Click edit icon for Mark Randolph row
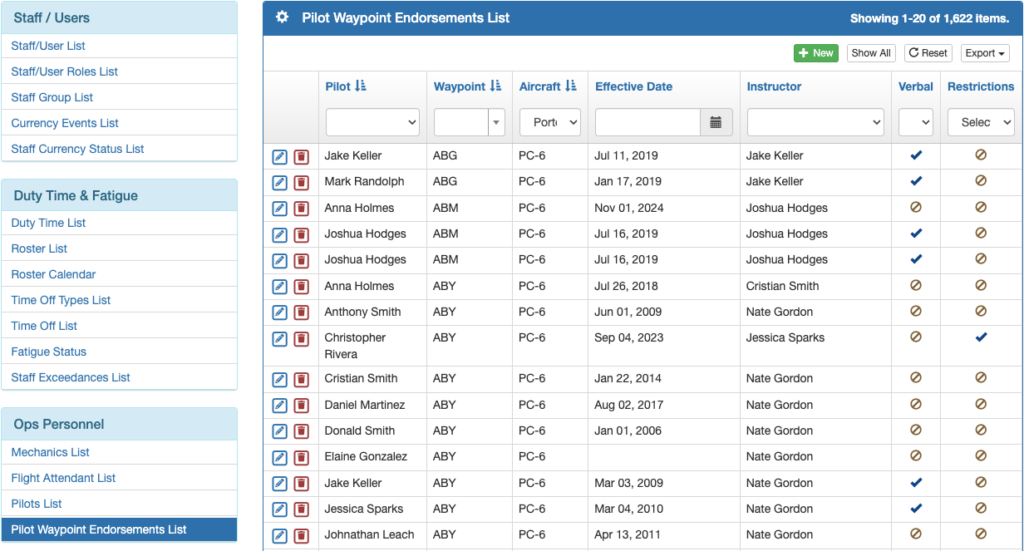1024x551 pixels. pyautogui.click(x=280, y=182)
